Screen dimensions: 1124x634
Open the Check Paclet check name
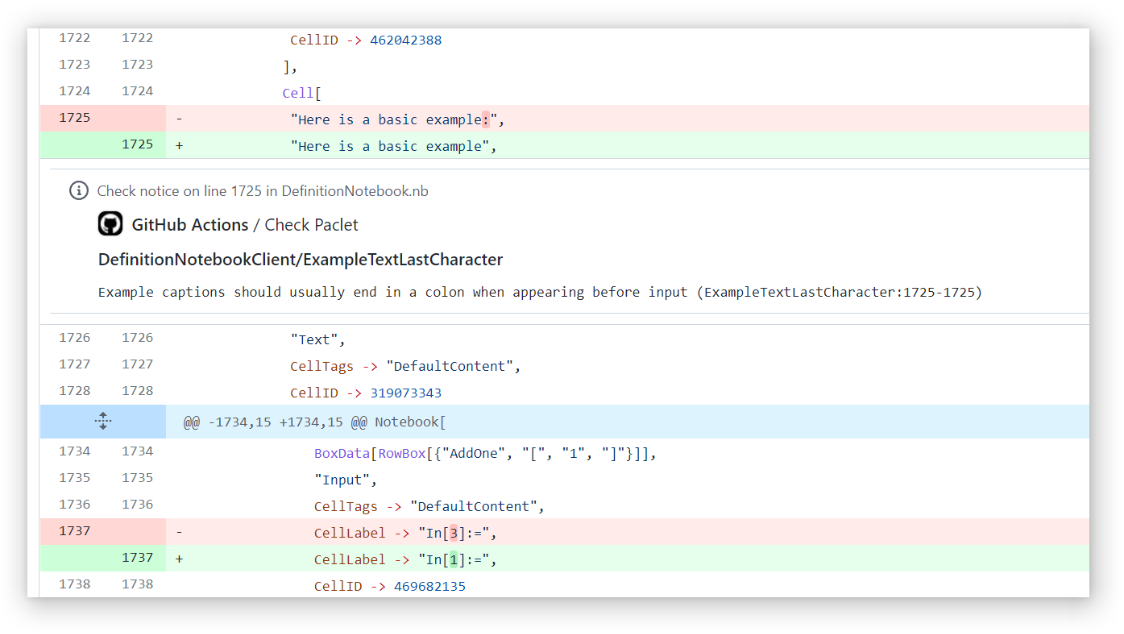click(311, 225)
